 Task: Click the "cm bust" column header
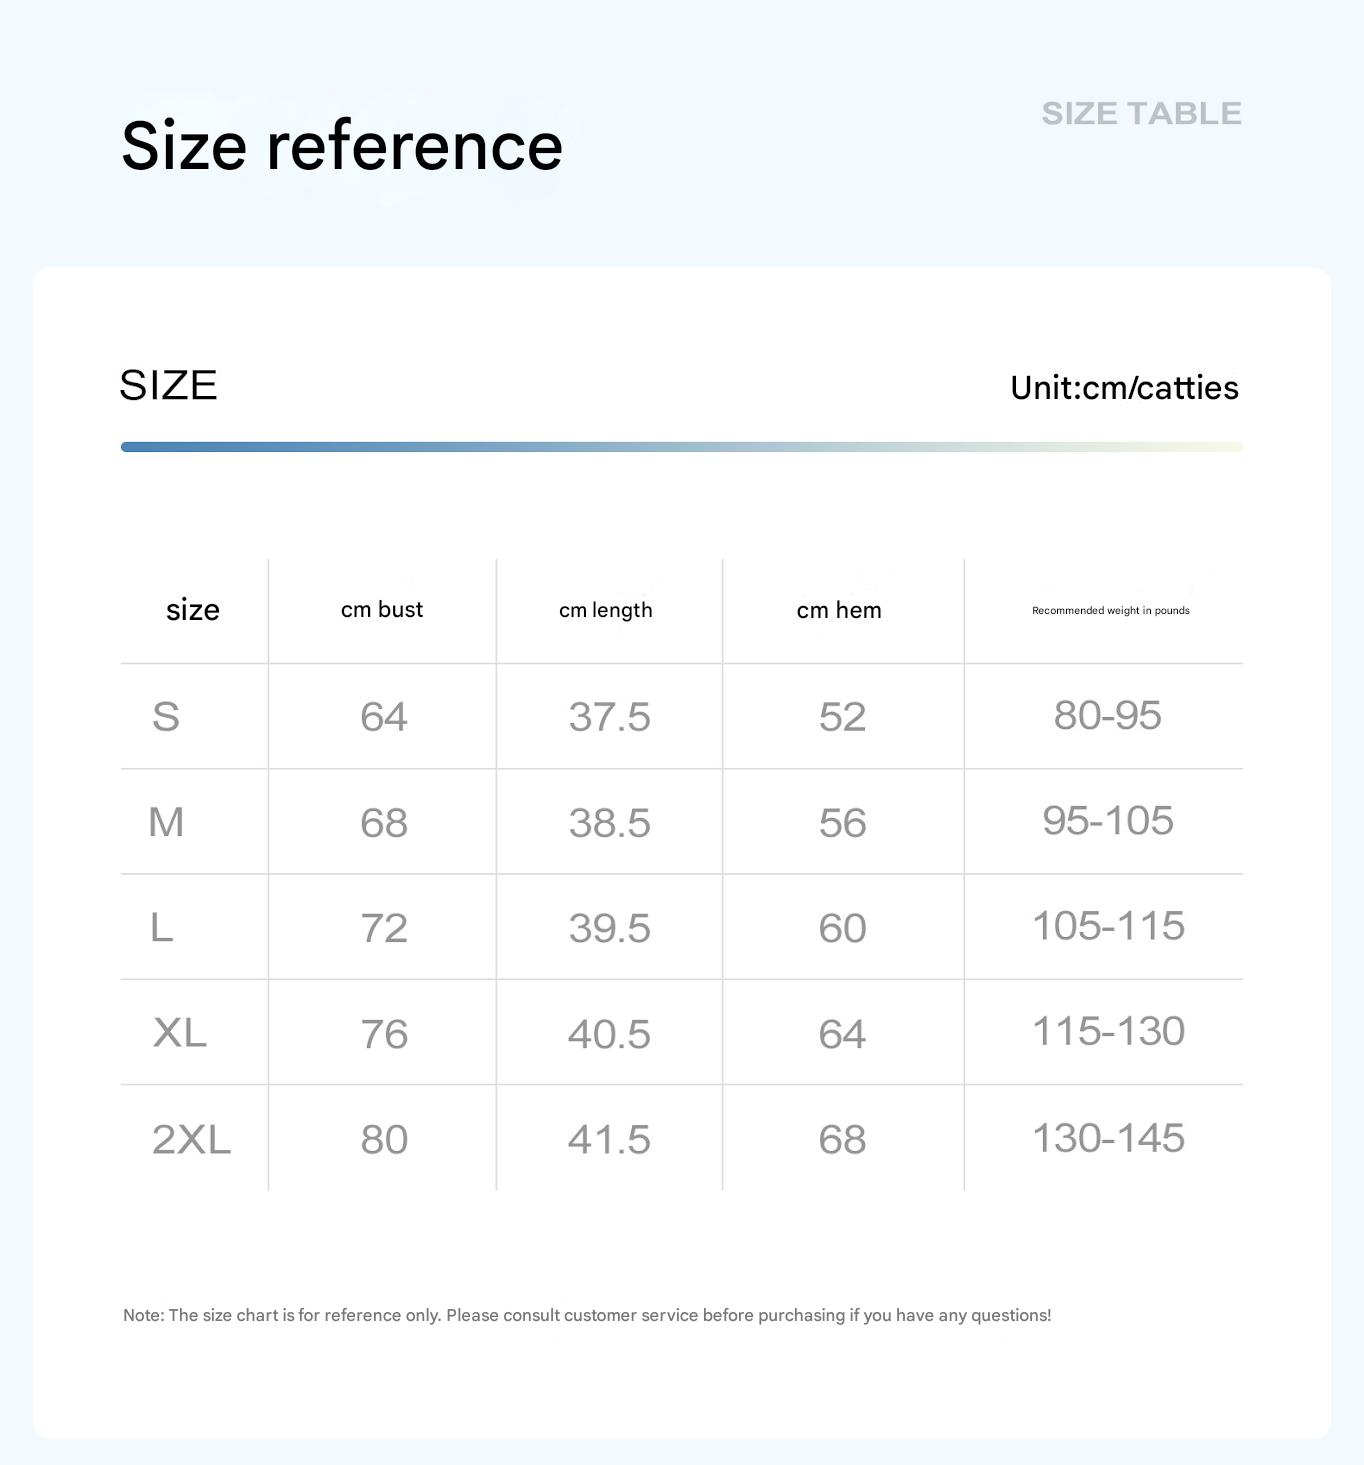382,610
